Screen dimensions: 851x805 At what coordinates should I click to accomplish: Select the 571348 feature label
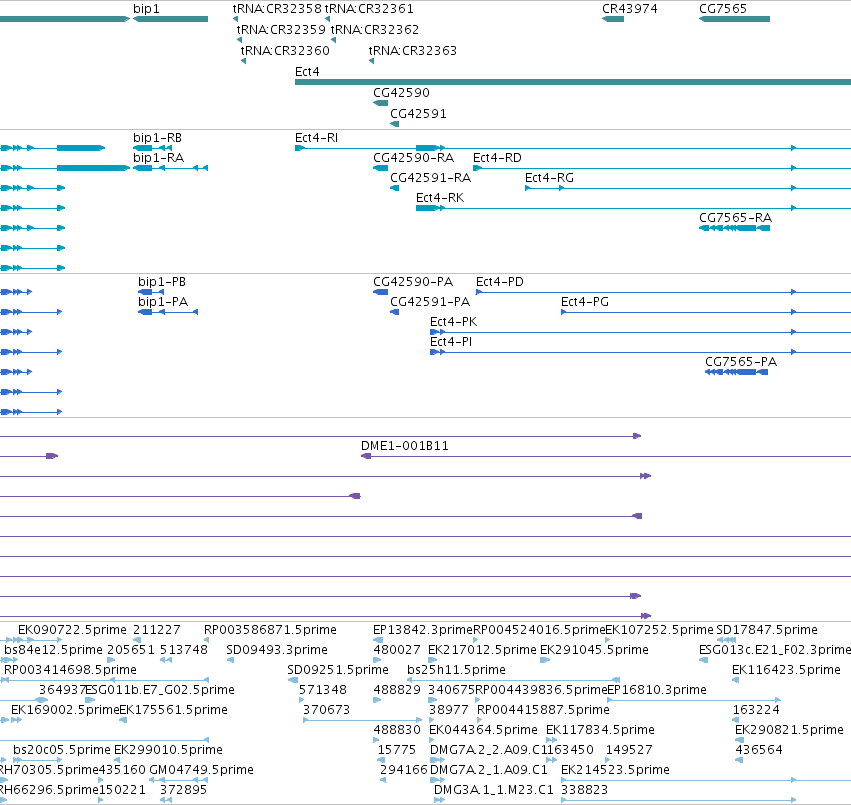pyautogui.click(x=323, y=690)
